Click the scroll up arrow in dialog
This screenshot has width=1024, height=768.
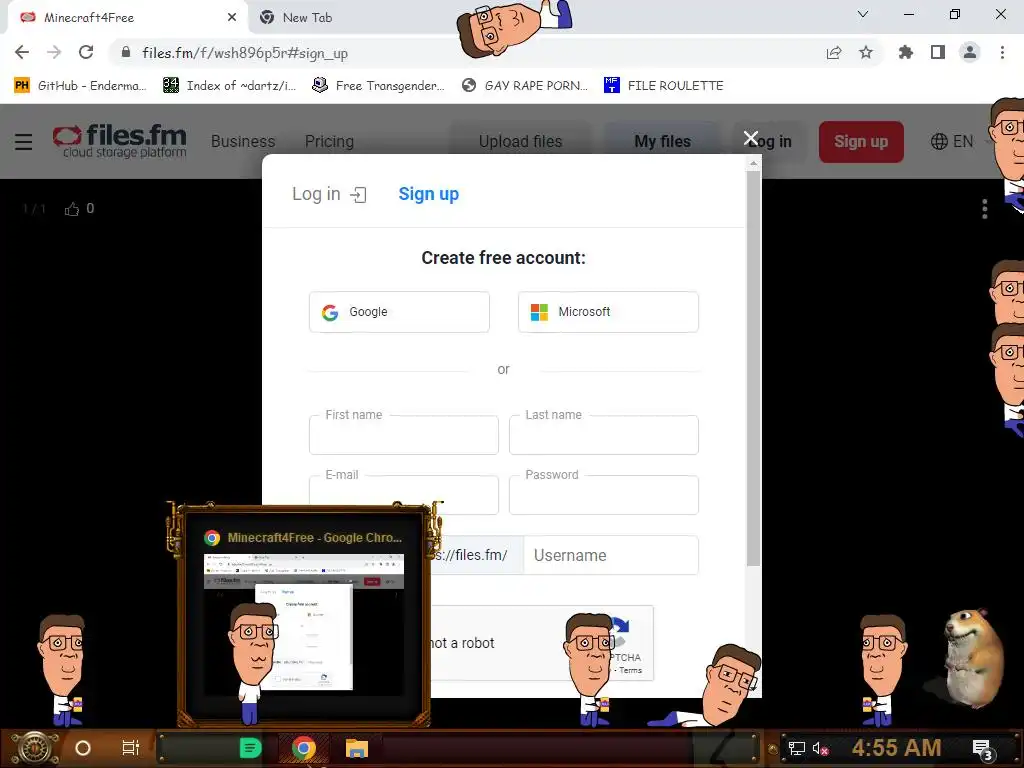tap(754, 163)
